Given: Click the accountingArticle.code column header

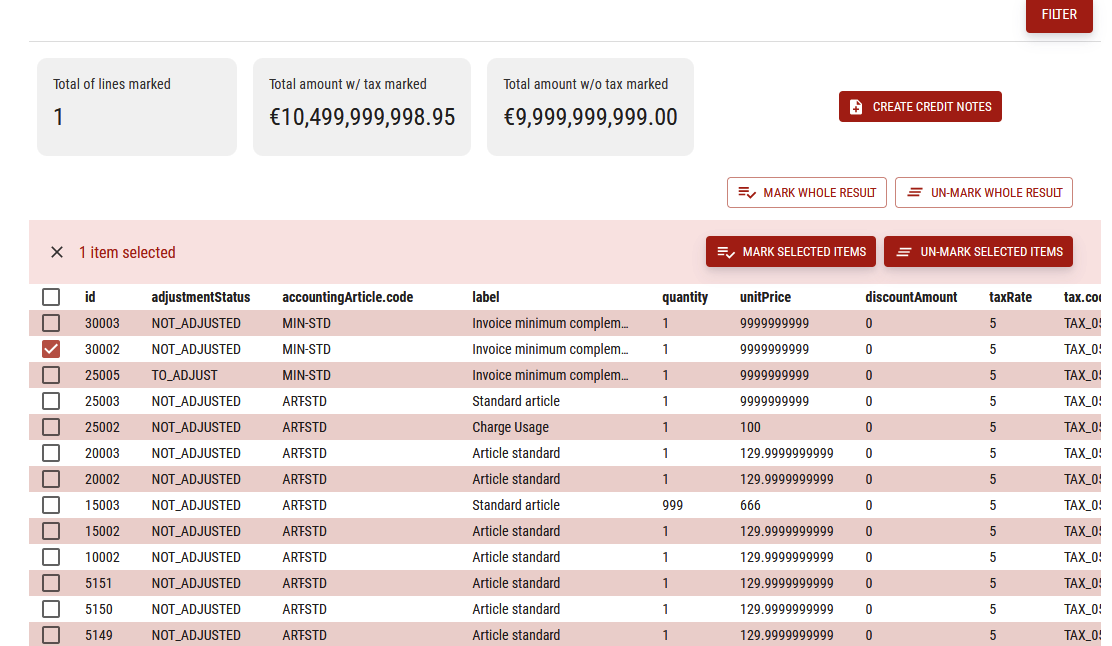Looking at the screenshot, I should (x=347, y=297).
